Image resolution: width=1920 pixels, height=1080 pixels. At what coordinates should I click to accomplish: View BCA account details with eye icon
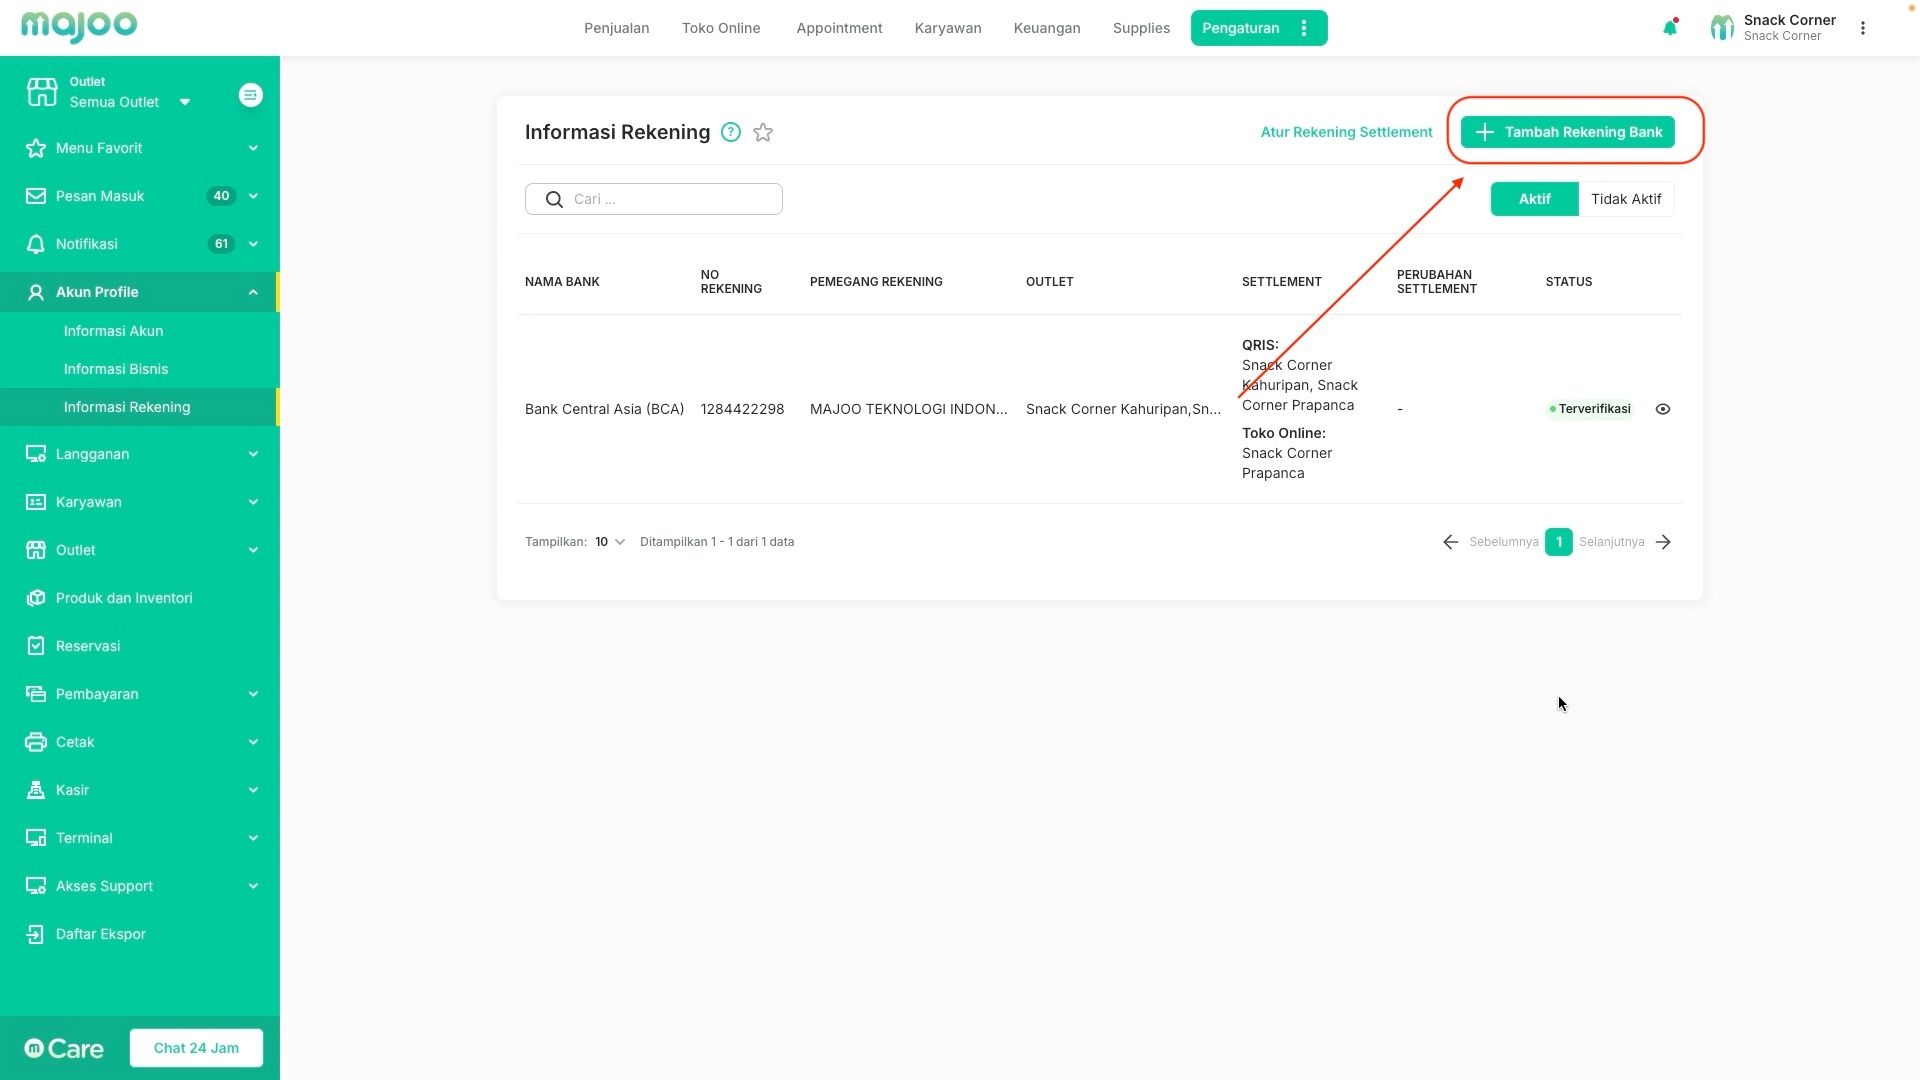point(1663,409)
